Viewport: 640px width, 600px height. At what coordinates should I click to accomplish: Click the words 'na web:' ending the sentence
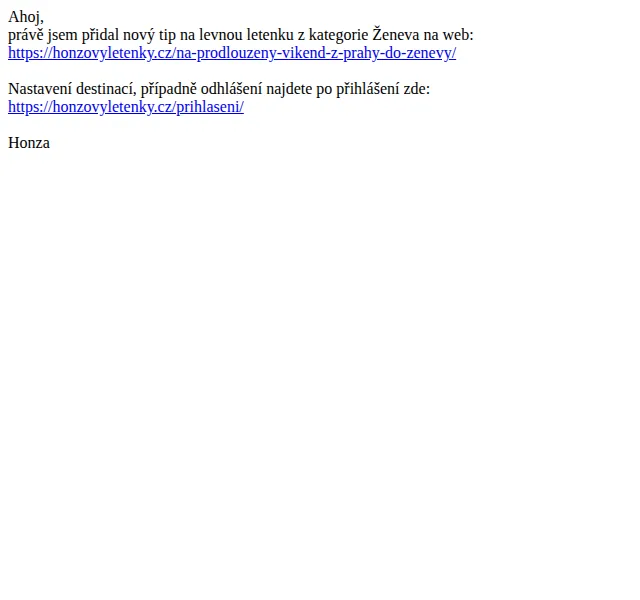coord(448,35)
